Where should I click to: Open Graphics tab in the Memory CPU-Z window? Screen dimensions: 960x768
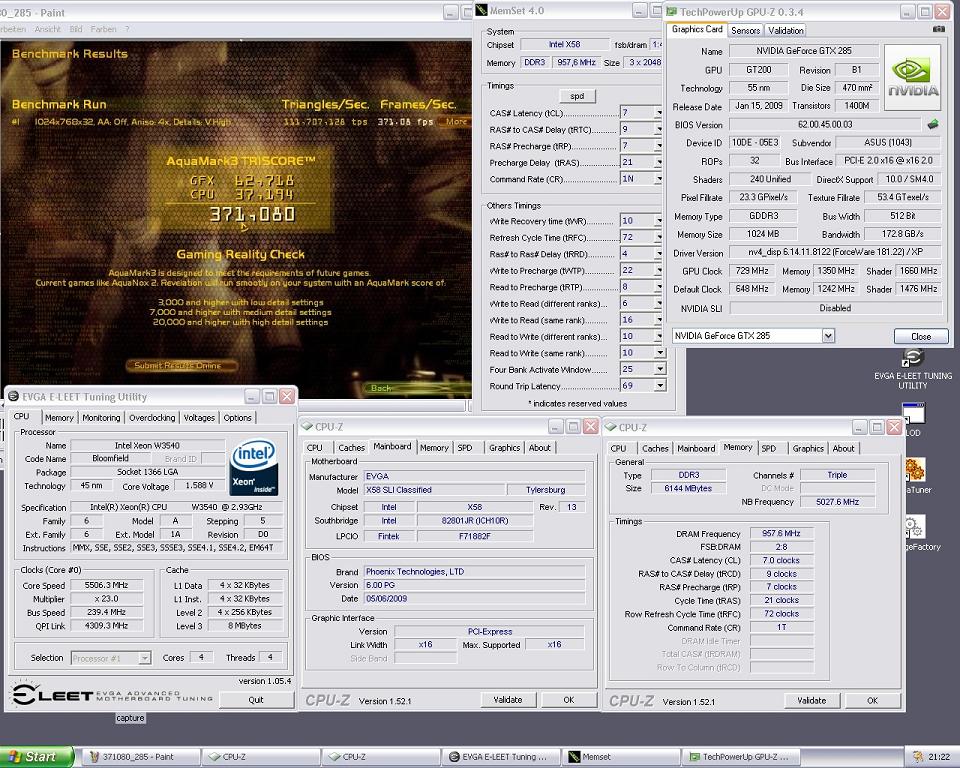pyautogui.click(x=808, y=448)
